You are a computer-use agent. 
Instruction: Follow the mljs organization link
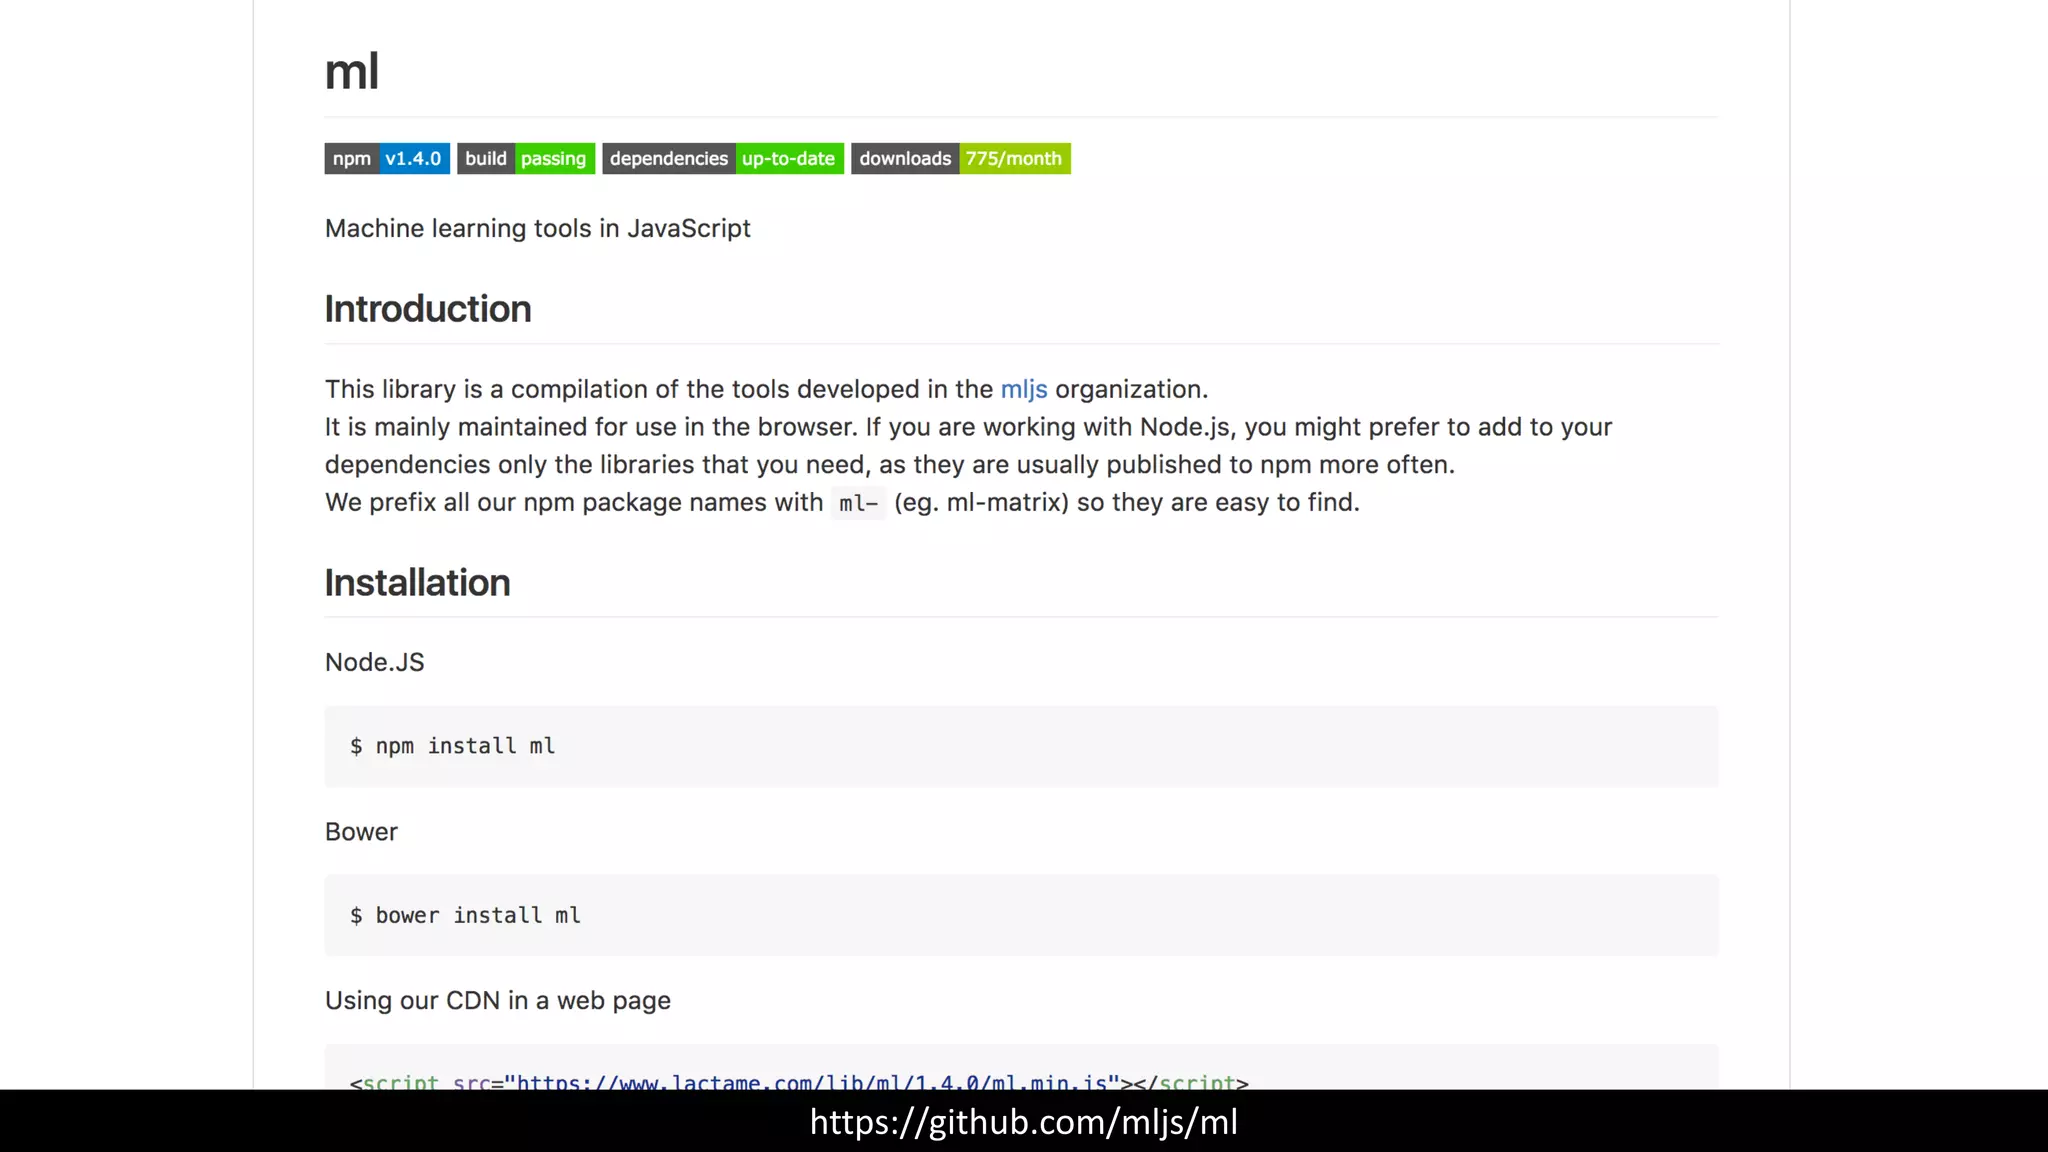[x=1023, y=390]
